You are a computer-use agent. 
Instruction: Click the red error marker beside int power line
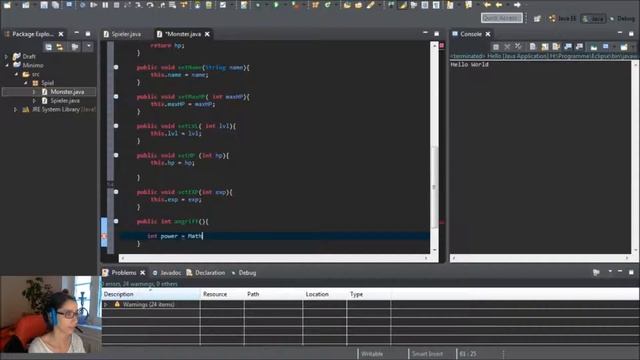104,236
